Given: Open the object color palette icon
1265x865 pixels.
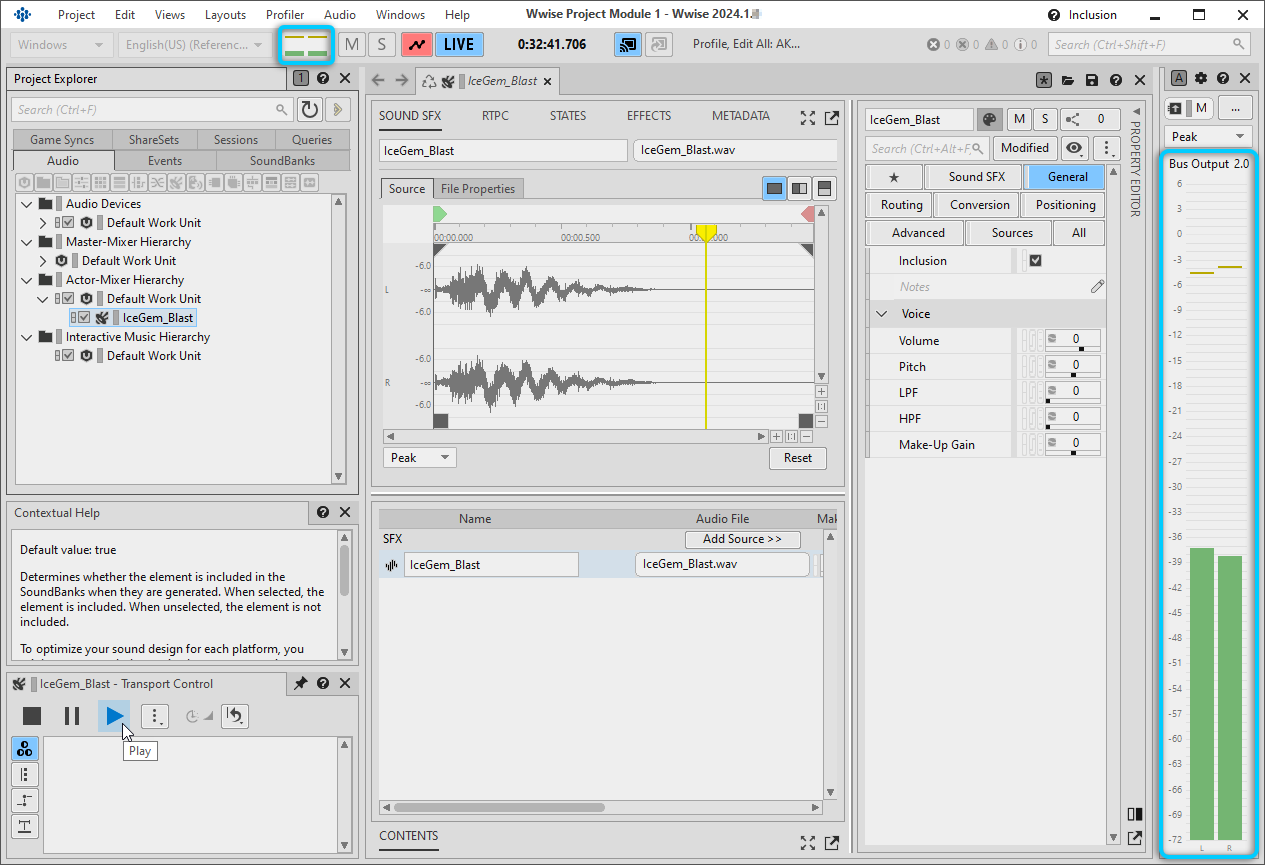Looking at the screenshot, I should 988,119.
